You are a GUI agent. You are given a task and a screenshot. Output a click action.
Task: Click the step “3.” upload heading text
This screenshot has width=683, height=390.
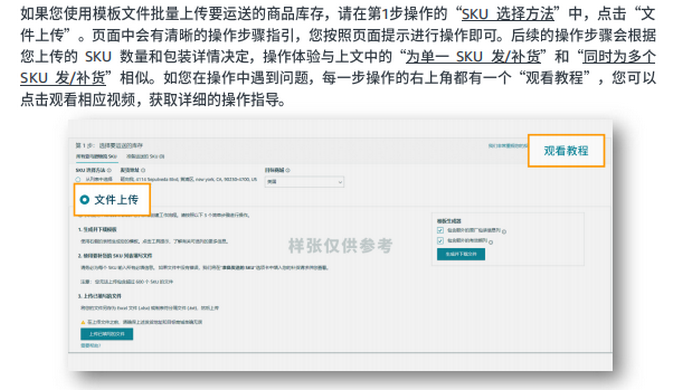[100, 296]
